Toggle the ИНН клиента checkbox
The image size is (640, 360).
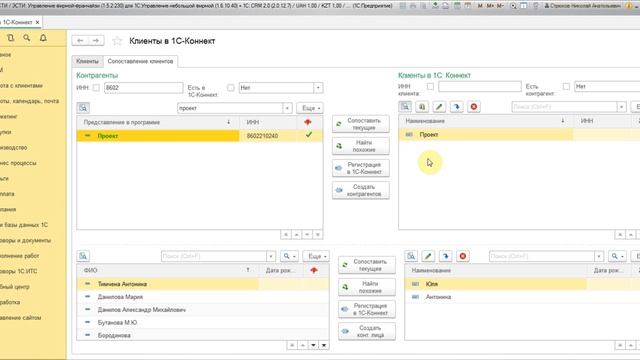pos(430,86)
